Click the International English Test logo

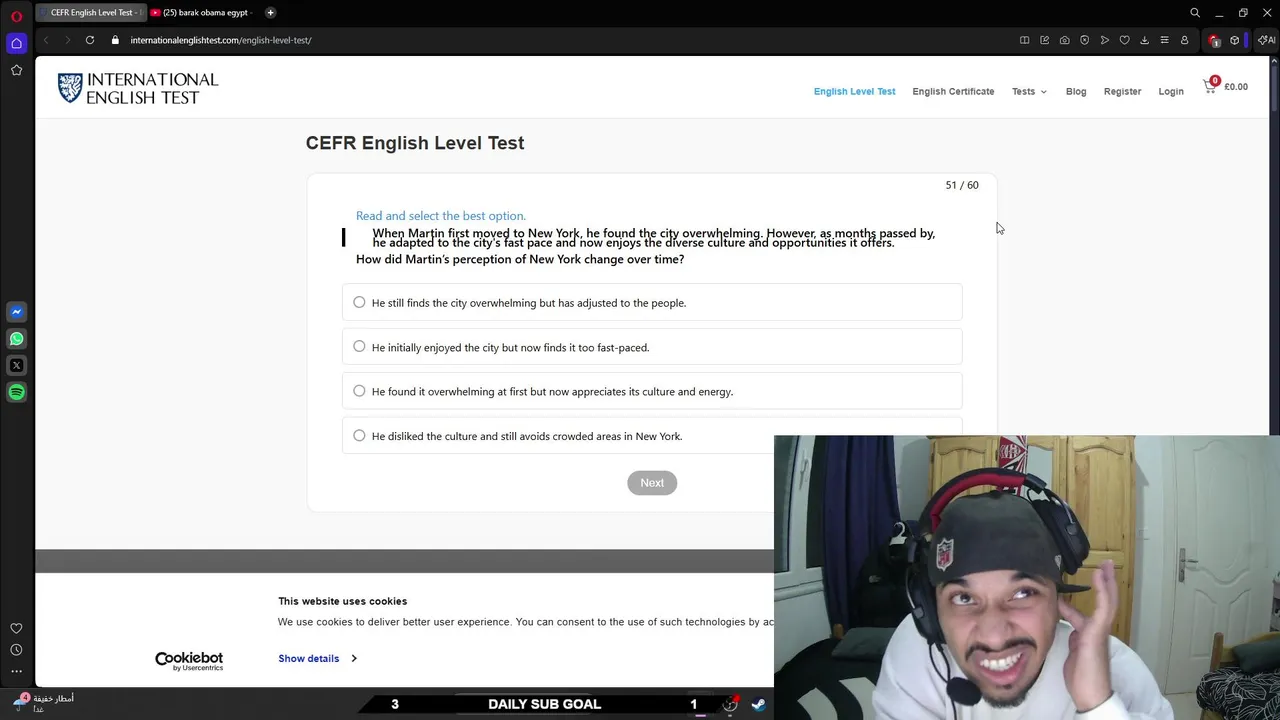coord(138,88)
